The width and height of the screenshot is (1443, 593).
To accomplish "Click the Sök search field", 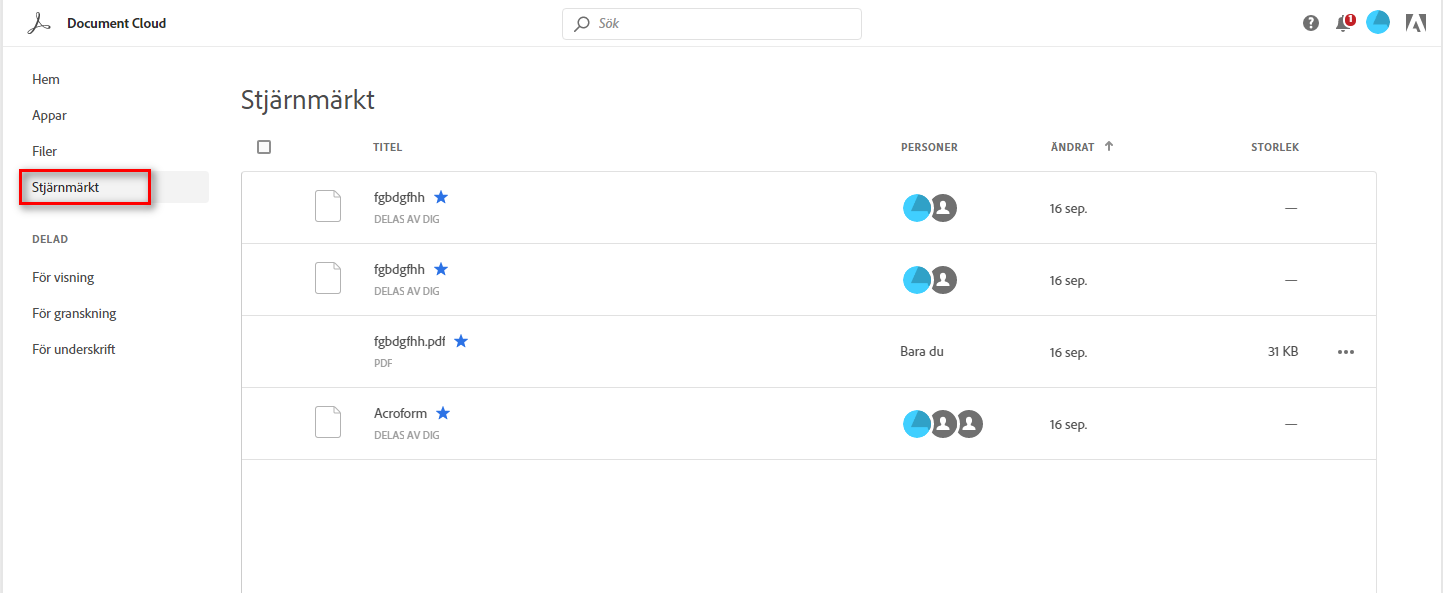I will [x=712, y=23].
